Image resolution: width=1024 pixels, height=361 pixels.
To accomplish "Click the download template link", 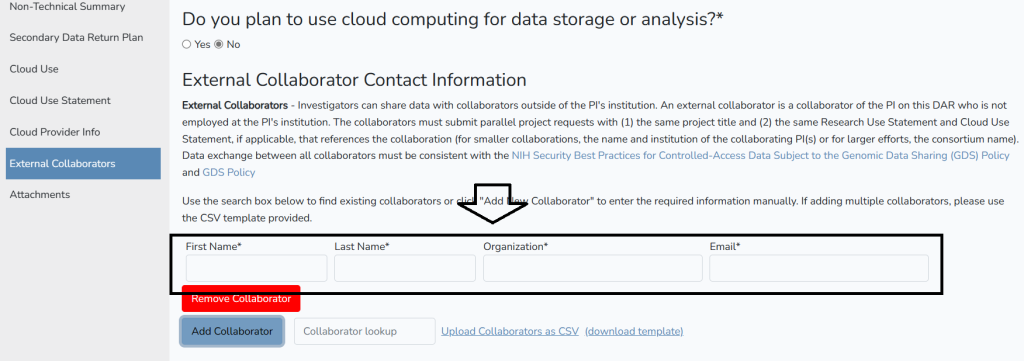I will pyautogui.click(x=634, y=332).
